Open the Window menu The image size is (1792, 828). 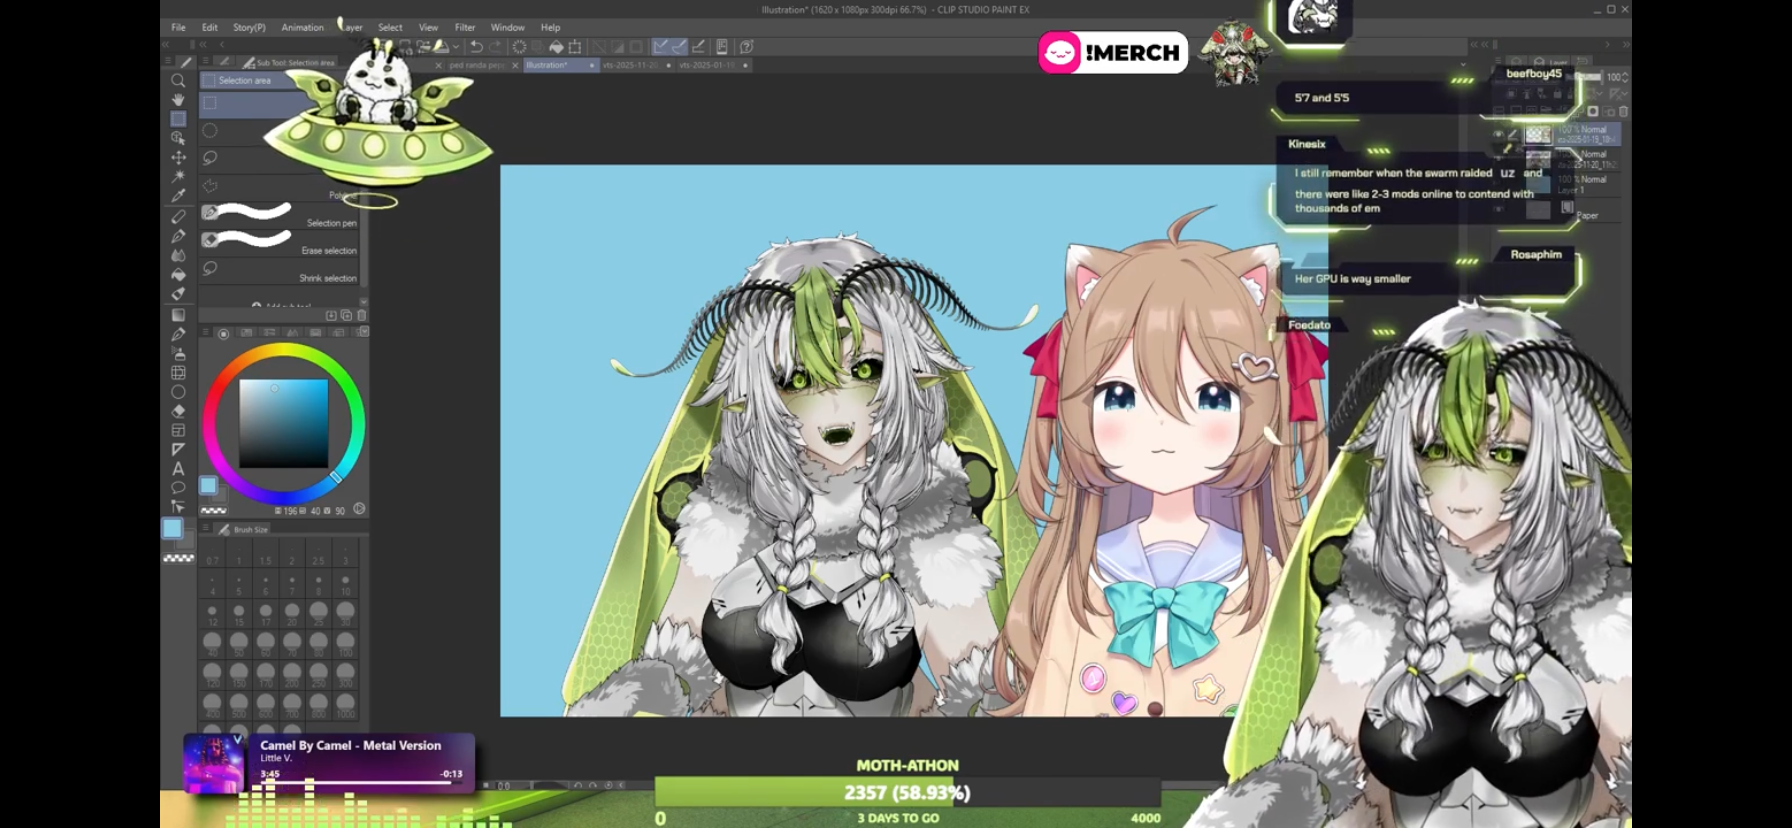(508, 28)
